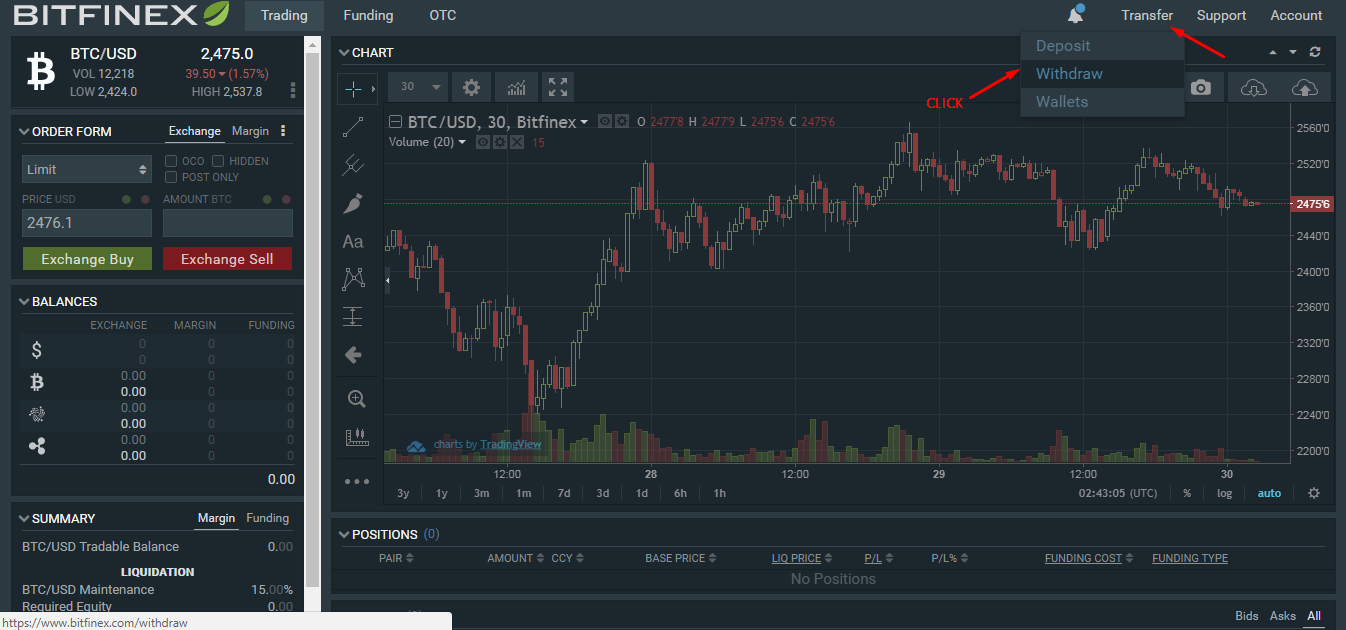Select the brush drawing tool
1346x630 pixels.
point(353,203)
